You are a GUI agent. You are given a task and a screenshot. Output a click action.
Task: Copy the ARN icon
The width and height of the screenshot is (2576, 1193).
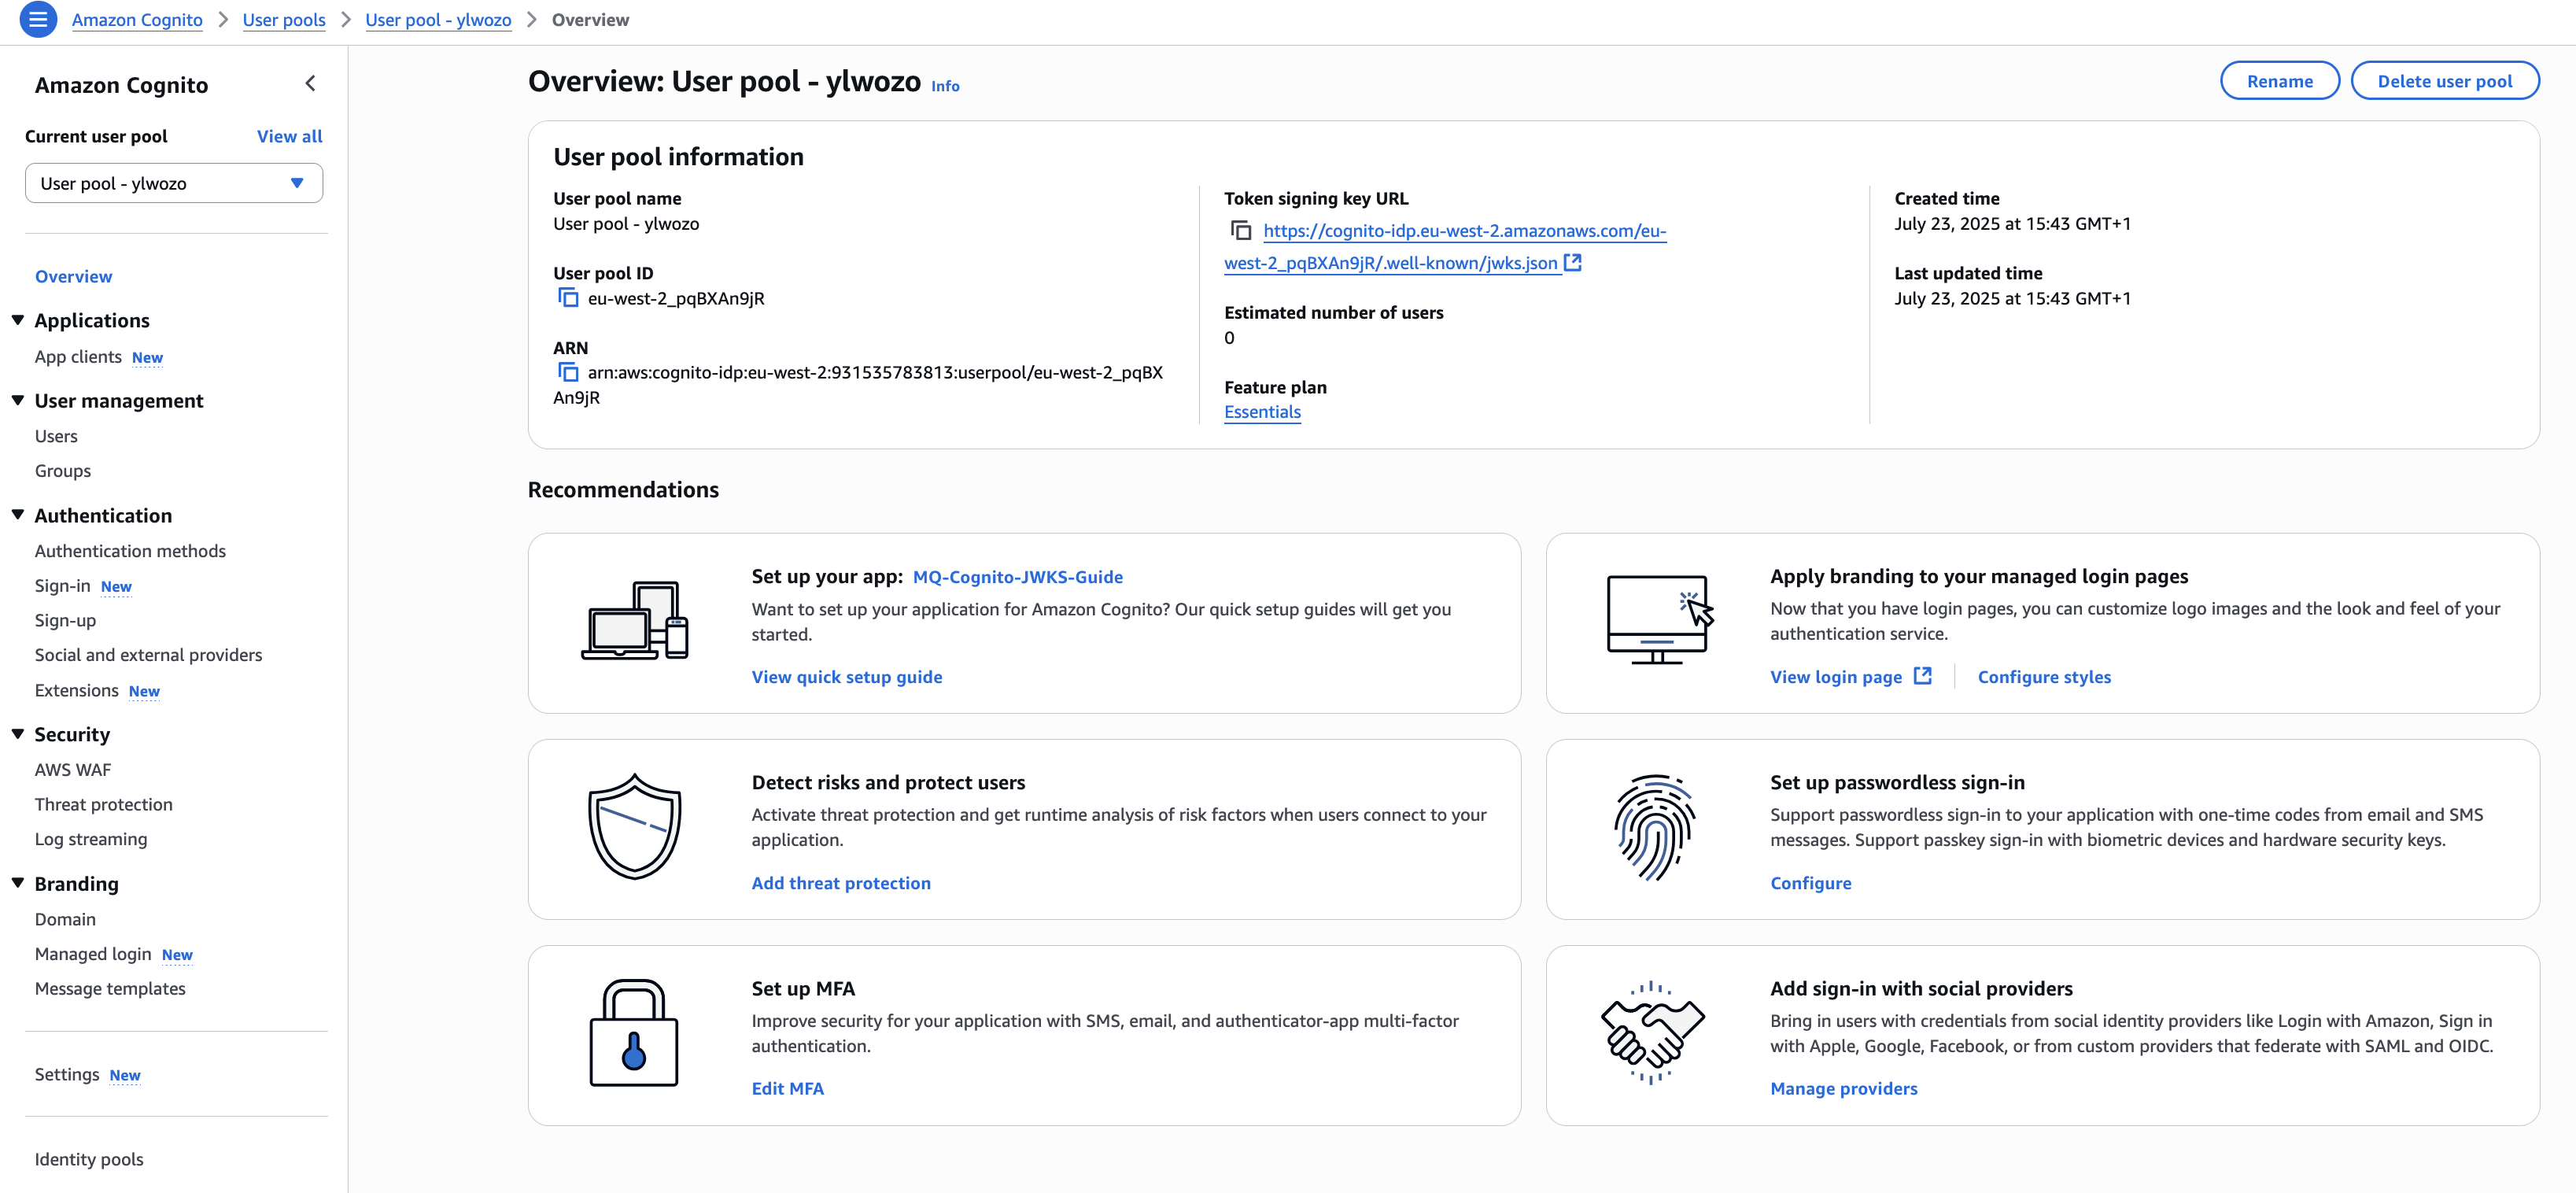point(568,372)
